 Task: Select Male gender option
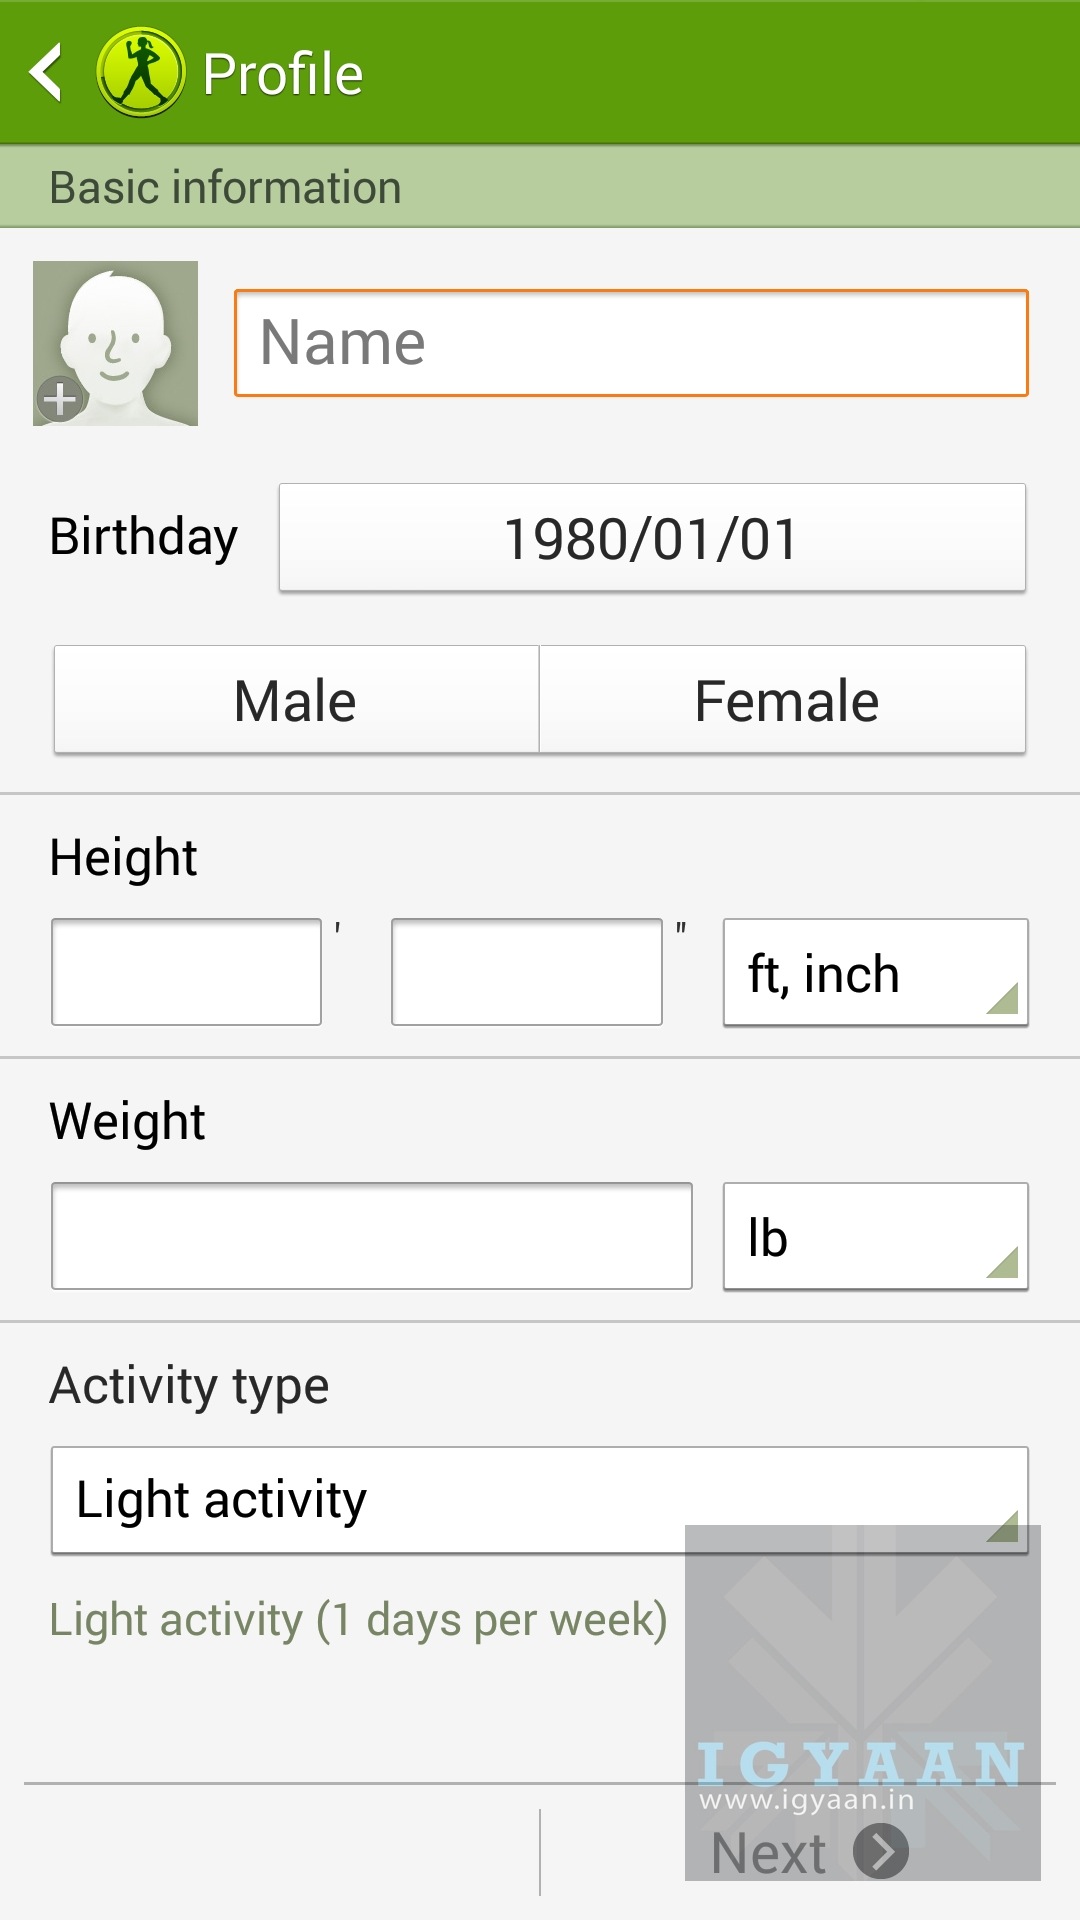296,700
